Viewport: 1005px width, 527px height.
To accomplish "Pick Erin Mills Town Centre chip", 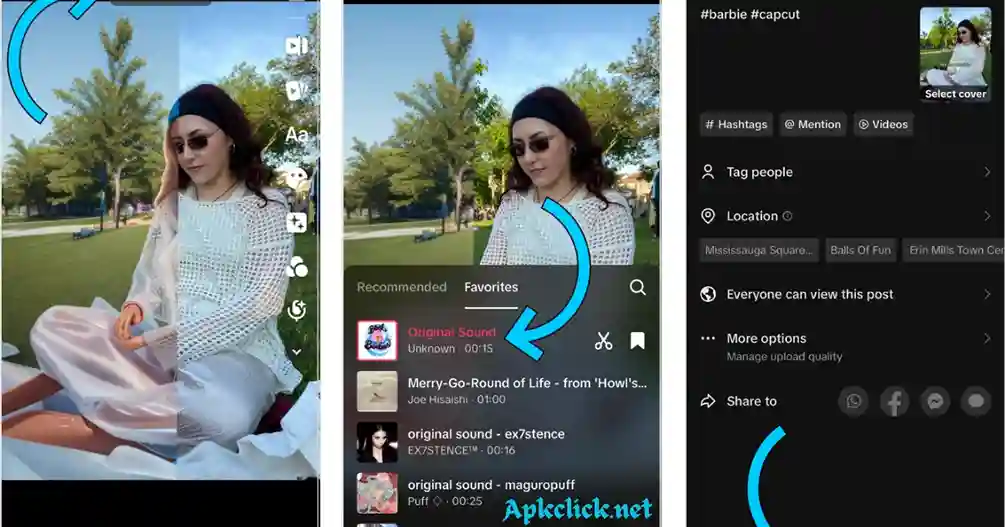I will (954, 250).
